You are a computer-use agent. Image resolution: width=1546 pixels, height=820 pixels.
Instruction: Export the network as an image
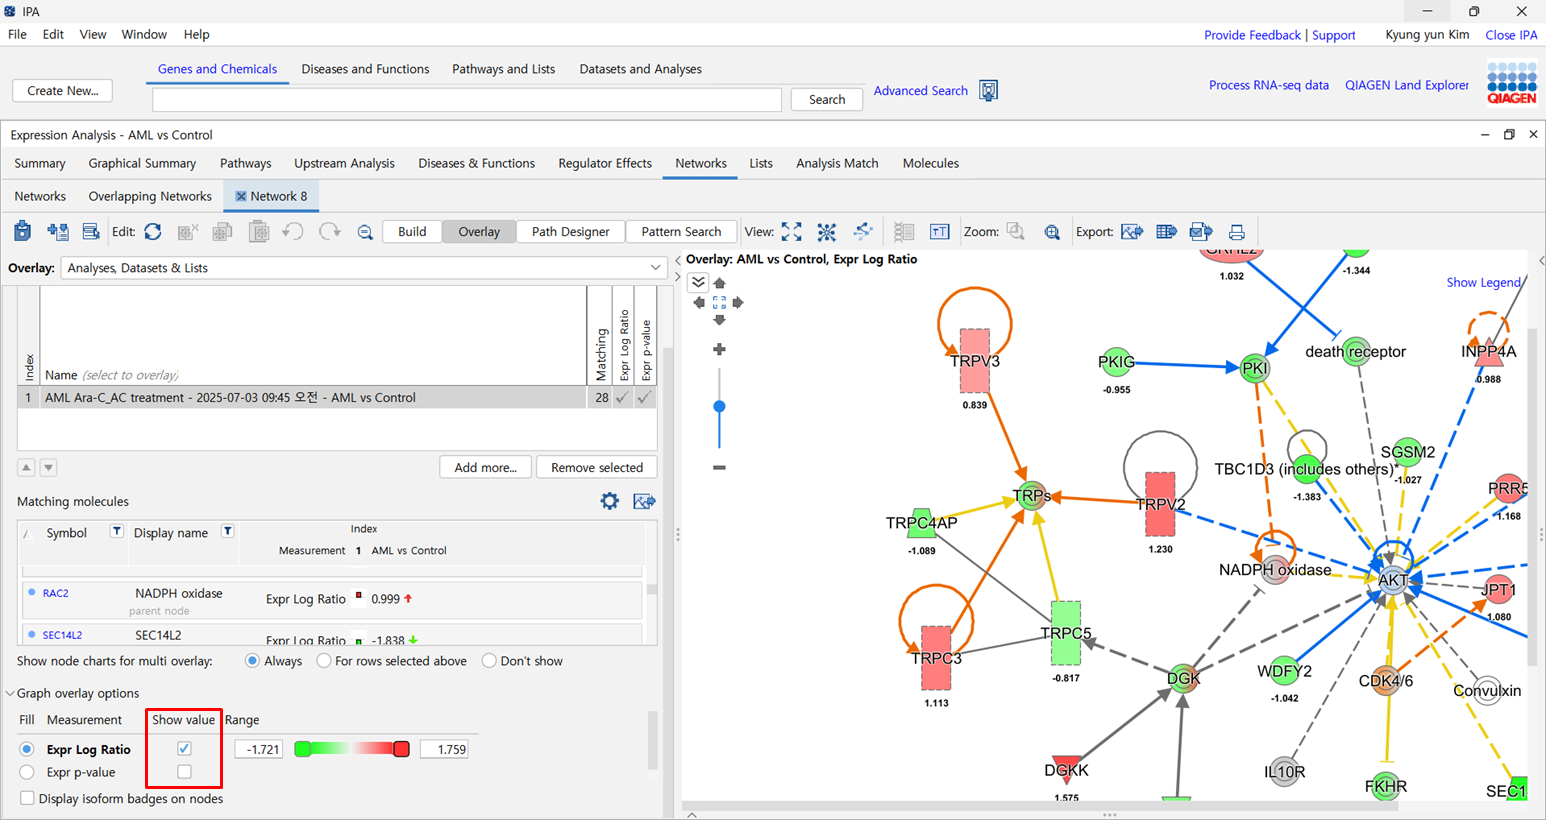[1132, 231]
